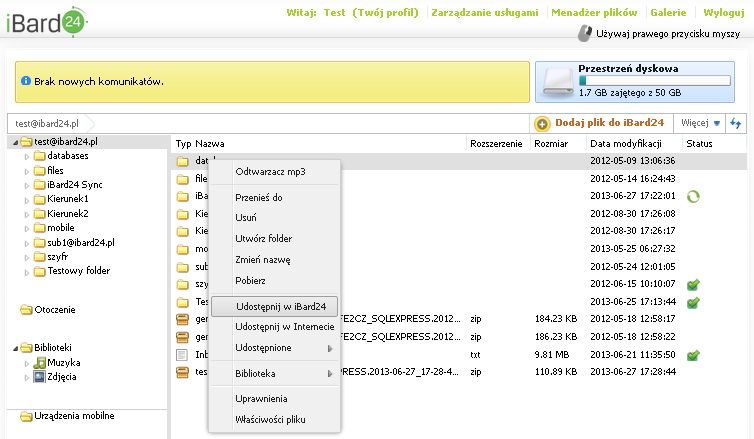Image resolution: width=754 pixels, height=439 pixels.
Task: Click green checkmark status on 2013-06-25 row
Action: coord(693,303)
